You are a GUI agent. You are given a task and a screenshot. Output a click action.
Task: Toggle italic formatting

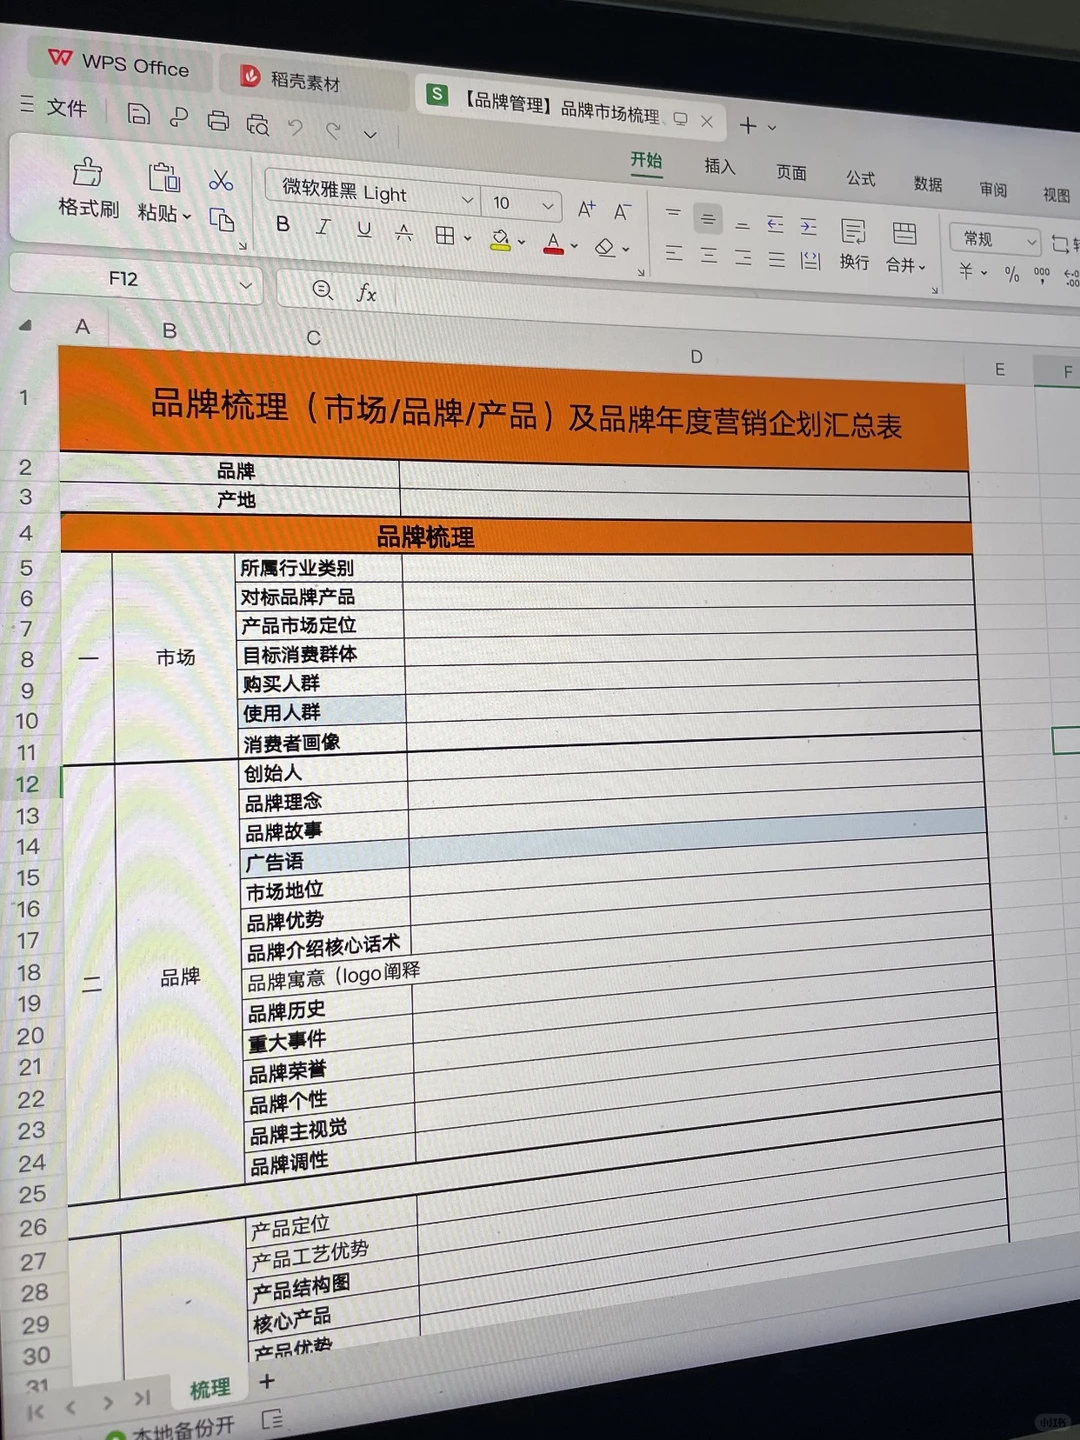click(x=322, y=226)
